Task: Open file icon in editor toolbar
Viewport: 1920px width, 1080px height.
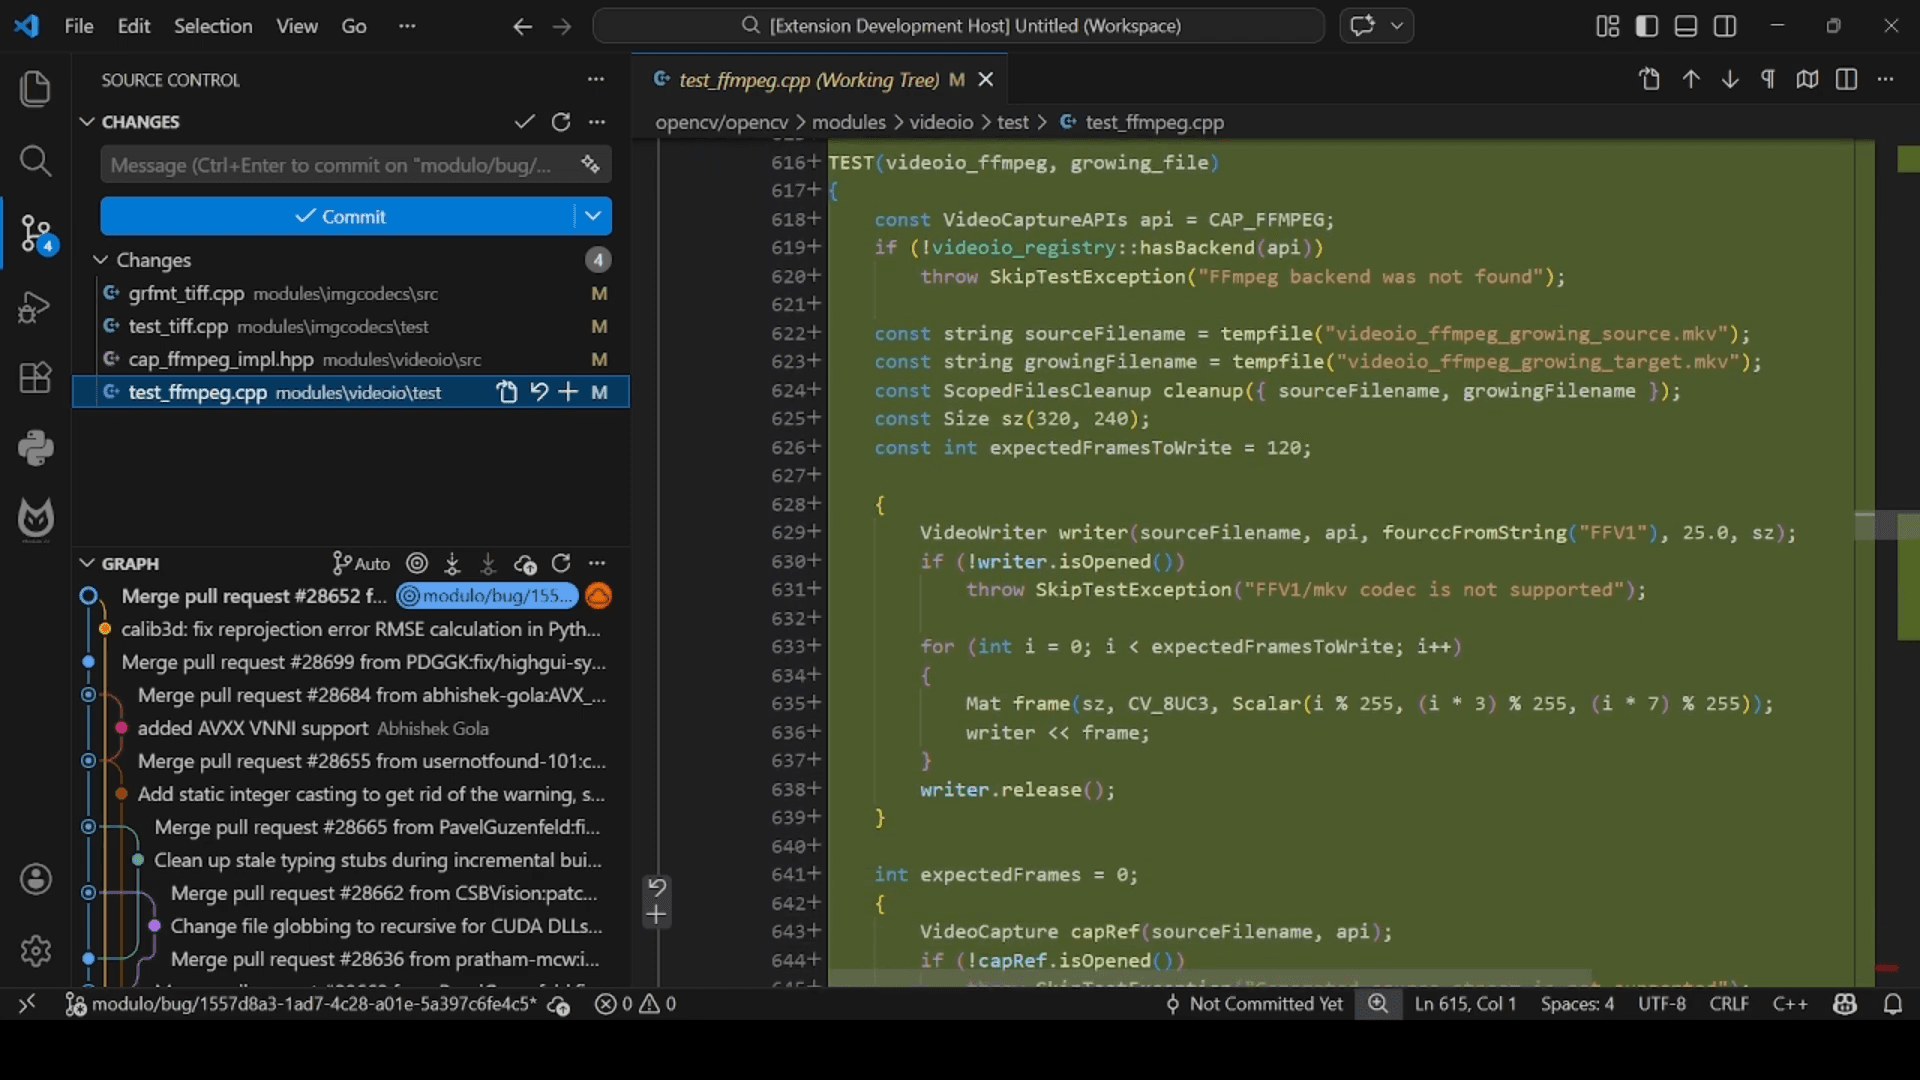Action: click(x=1650, y=79)
